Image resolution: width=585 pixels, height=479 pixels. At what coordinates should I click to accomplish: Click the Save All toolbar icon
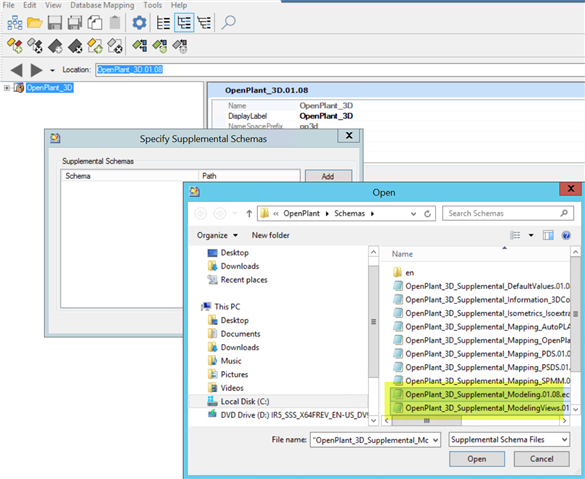pos(75,23)
